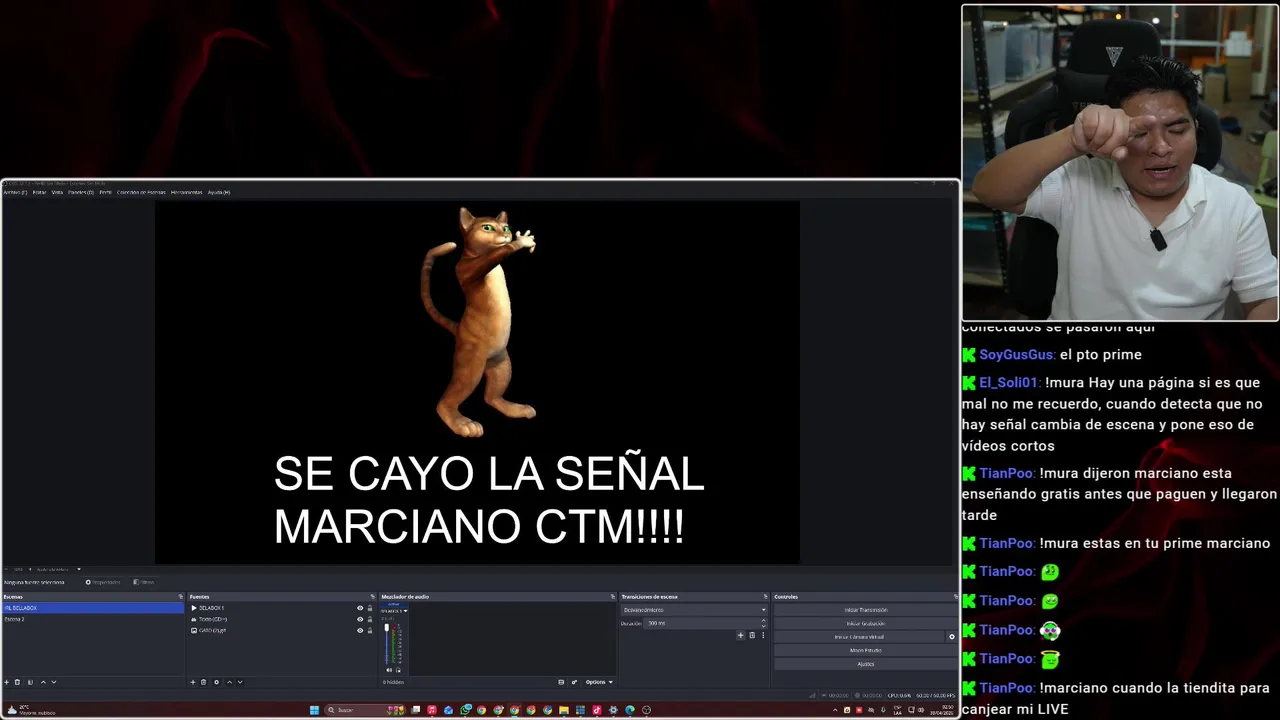The height and width of the screenshot is (720, 1280).
Task: Add a new scene in Escenas panel
Action: click(6, 682)
